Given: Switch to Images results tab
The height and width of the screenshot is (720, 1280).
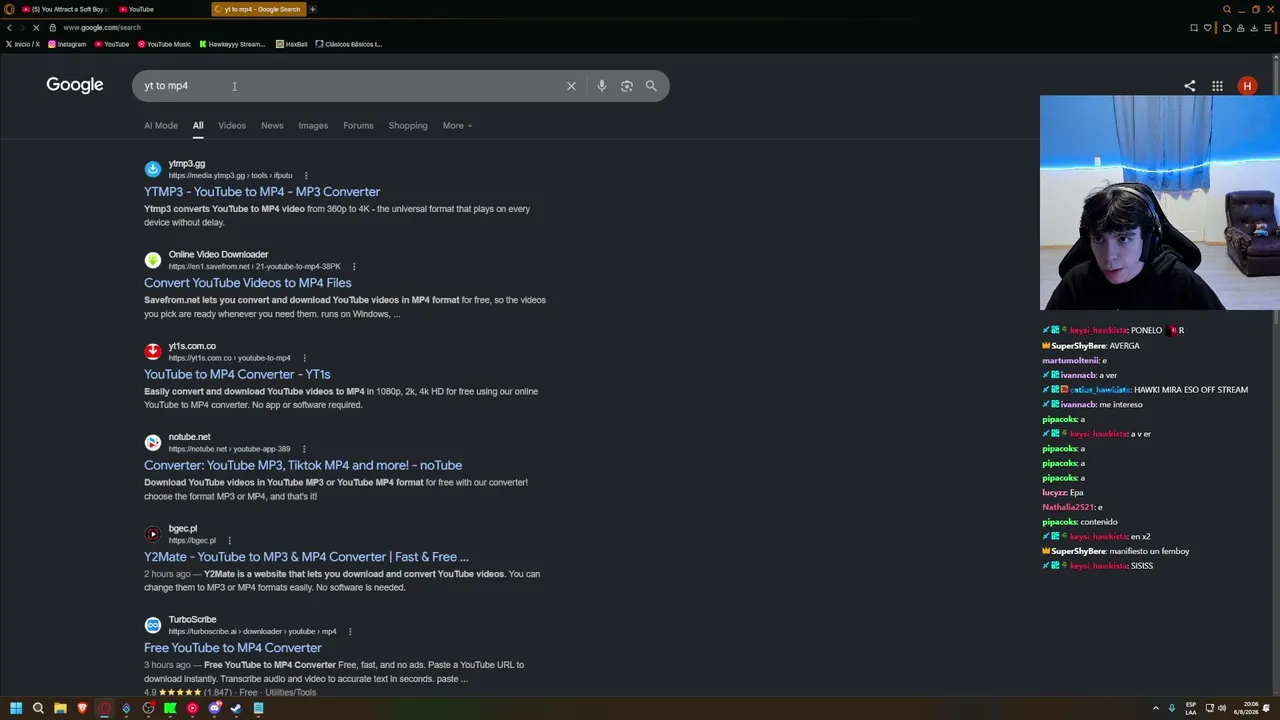Looking at the screenshot, I should (313, 126).
